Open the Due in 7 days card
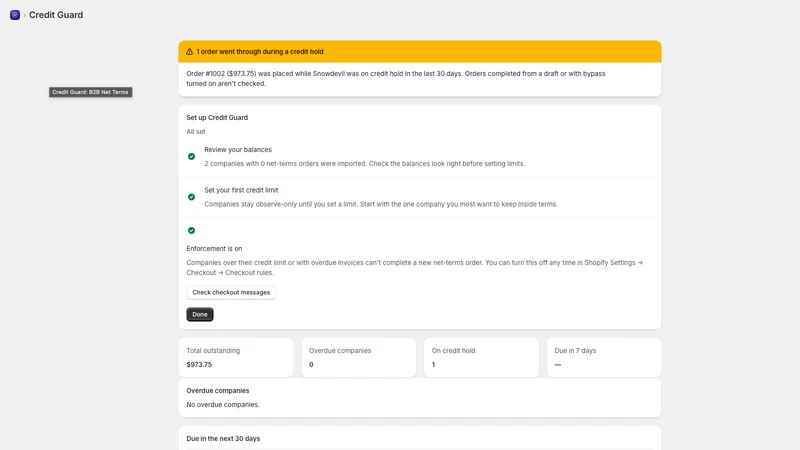The height and width of the screenshot is (450, 800). click(604, 358)
